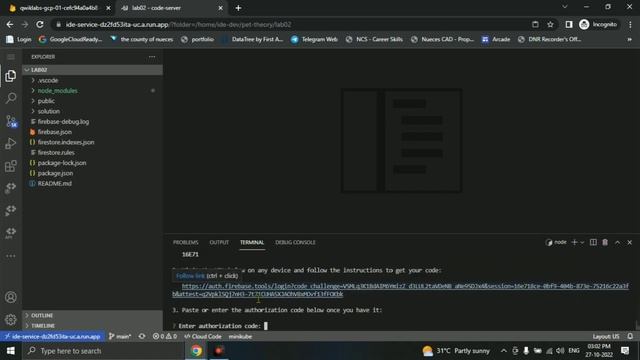The image size is (640, 360).
Task: Click the remote host indicator in status bar
Action: pyautogui.click(x=52, y=336)
